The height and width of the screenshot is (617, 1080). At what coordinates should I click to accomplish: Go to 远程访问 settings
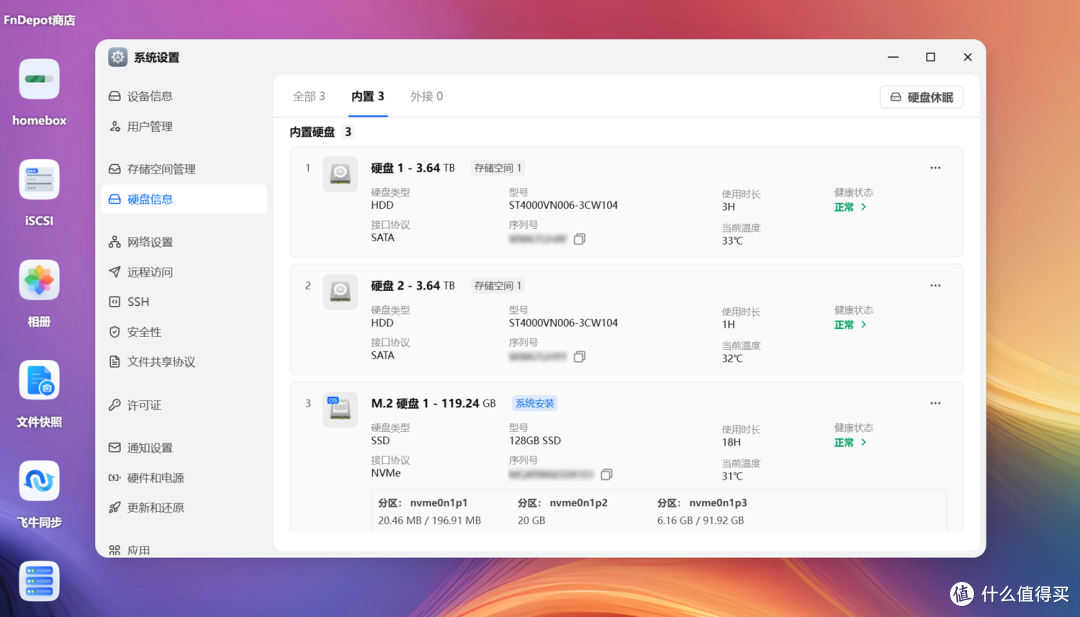(x=184, y=272)
